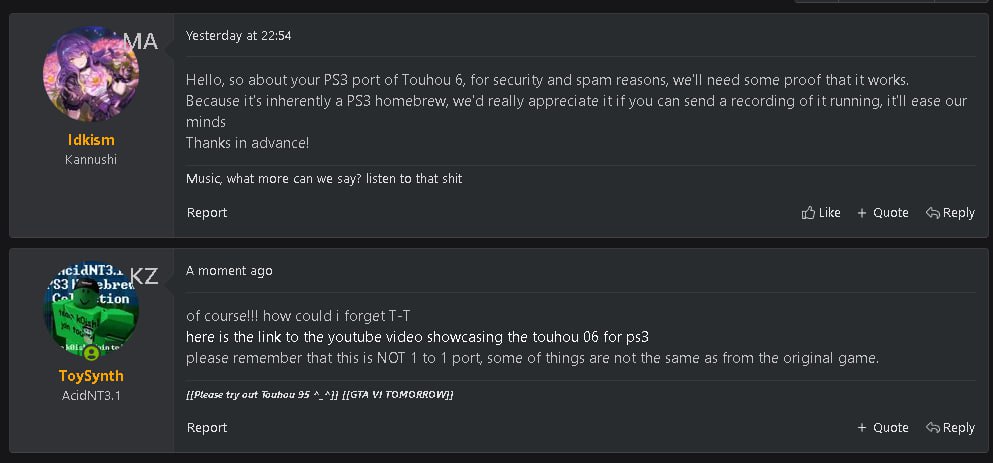This screenshot has width=993, height=463.
Task: Click the green online status badge on ToySynth's avatar
Action: point(92,353)
